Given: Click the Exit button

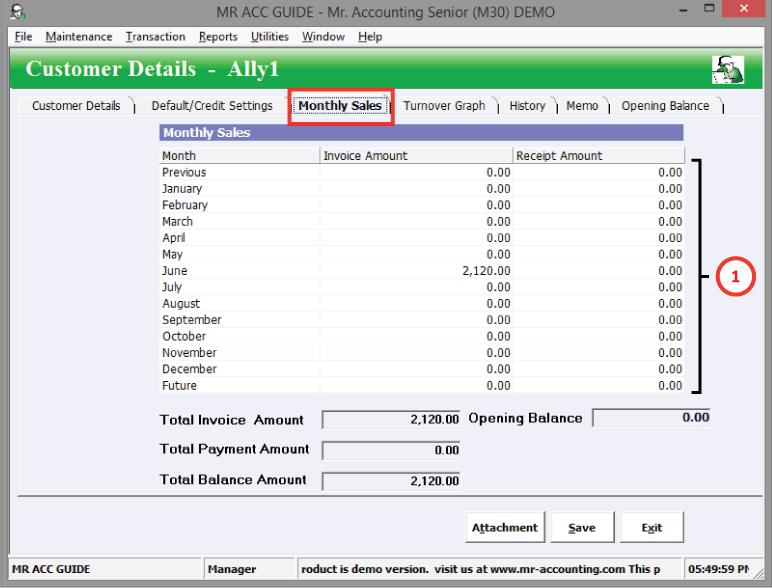Looking at the screenshot, I should tap(652, 527).
